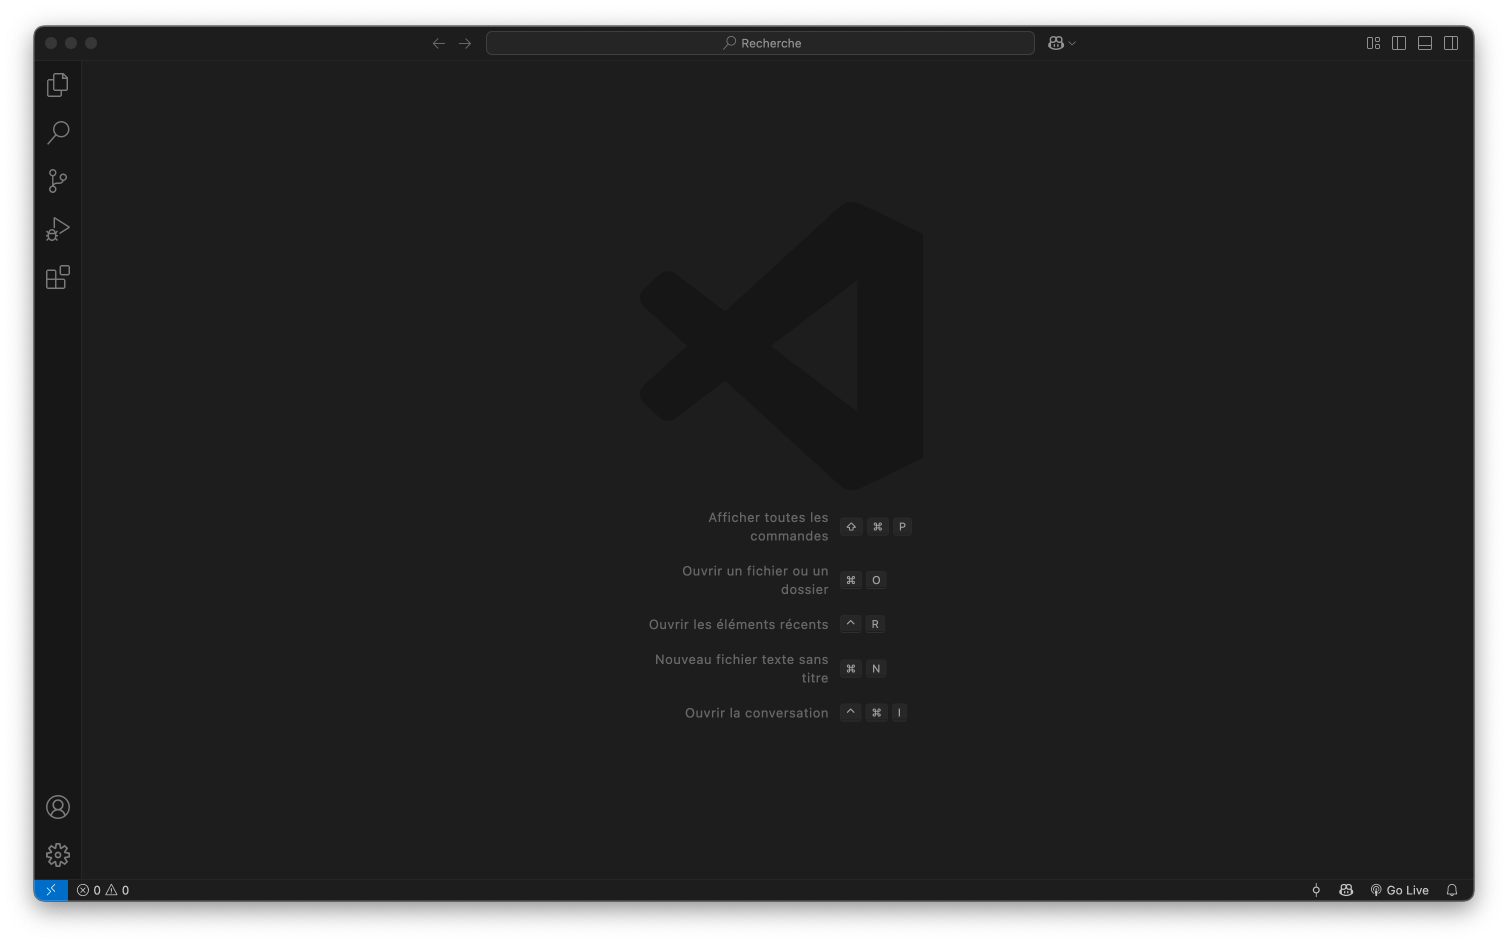
Task: Toggle the bottom panel
Action: 1425,43
